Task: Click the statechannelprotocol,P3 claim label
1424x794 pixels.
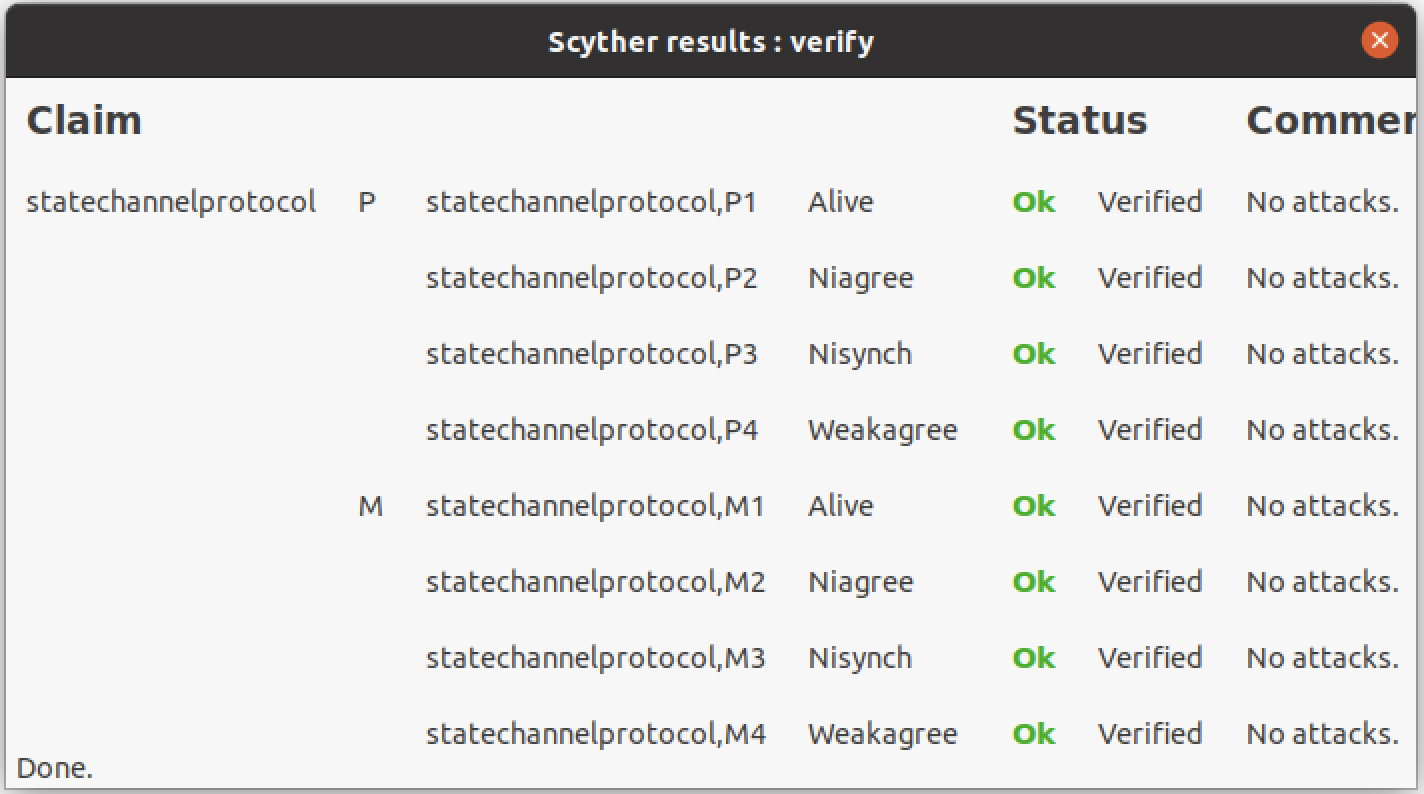Action: click(x=591, y=354)
